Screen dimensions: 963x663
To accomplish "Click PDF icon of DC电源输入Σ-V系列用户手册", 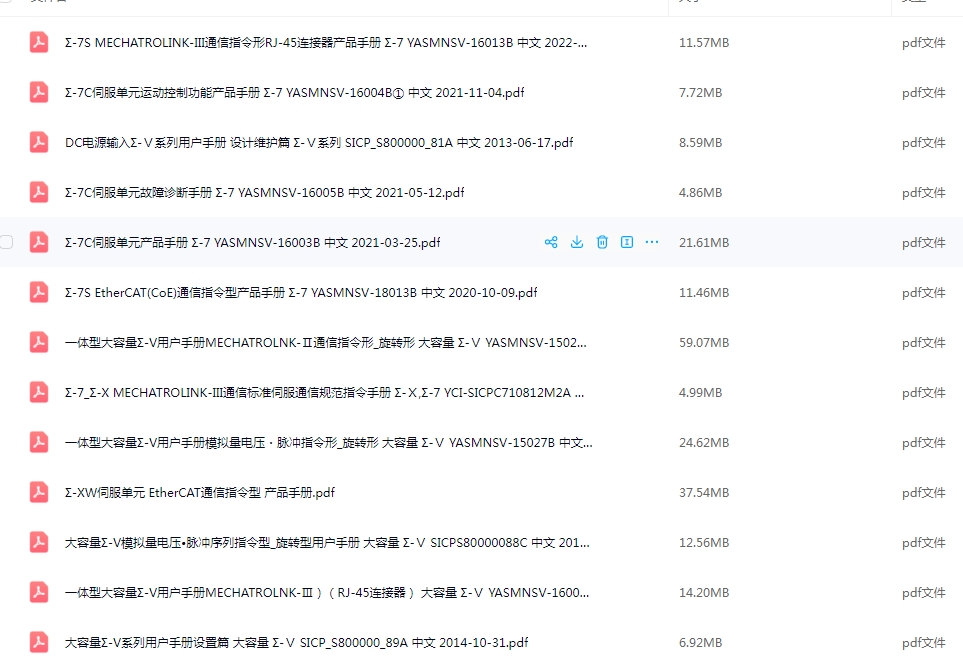I will point(39,142).
